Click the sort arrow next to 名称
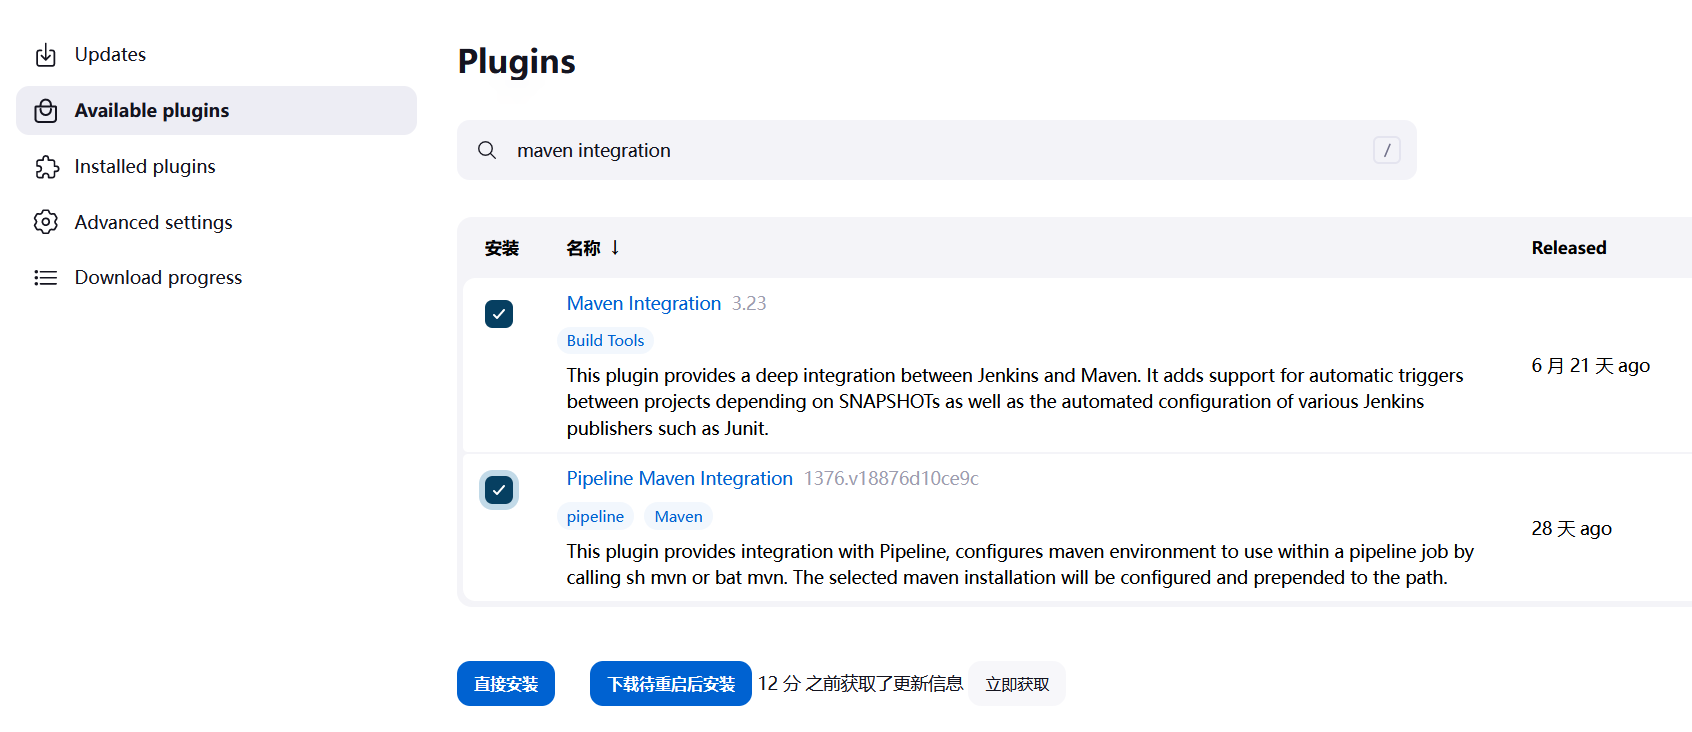Viewport: 1692px width, 732px height. [x=615, y=247]
